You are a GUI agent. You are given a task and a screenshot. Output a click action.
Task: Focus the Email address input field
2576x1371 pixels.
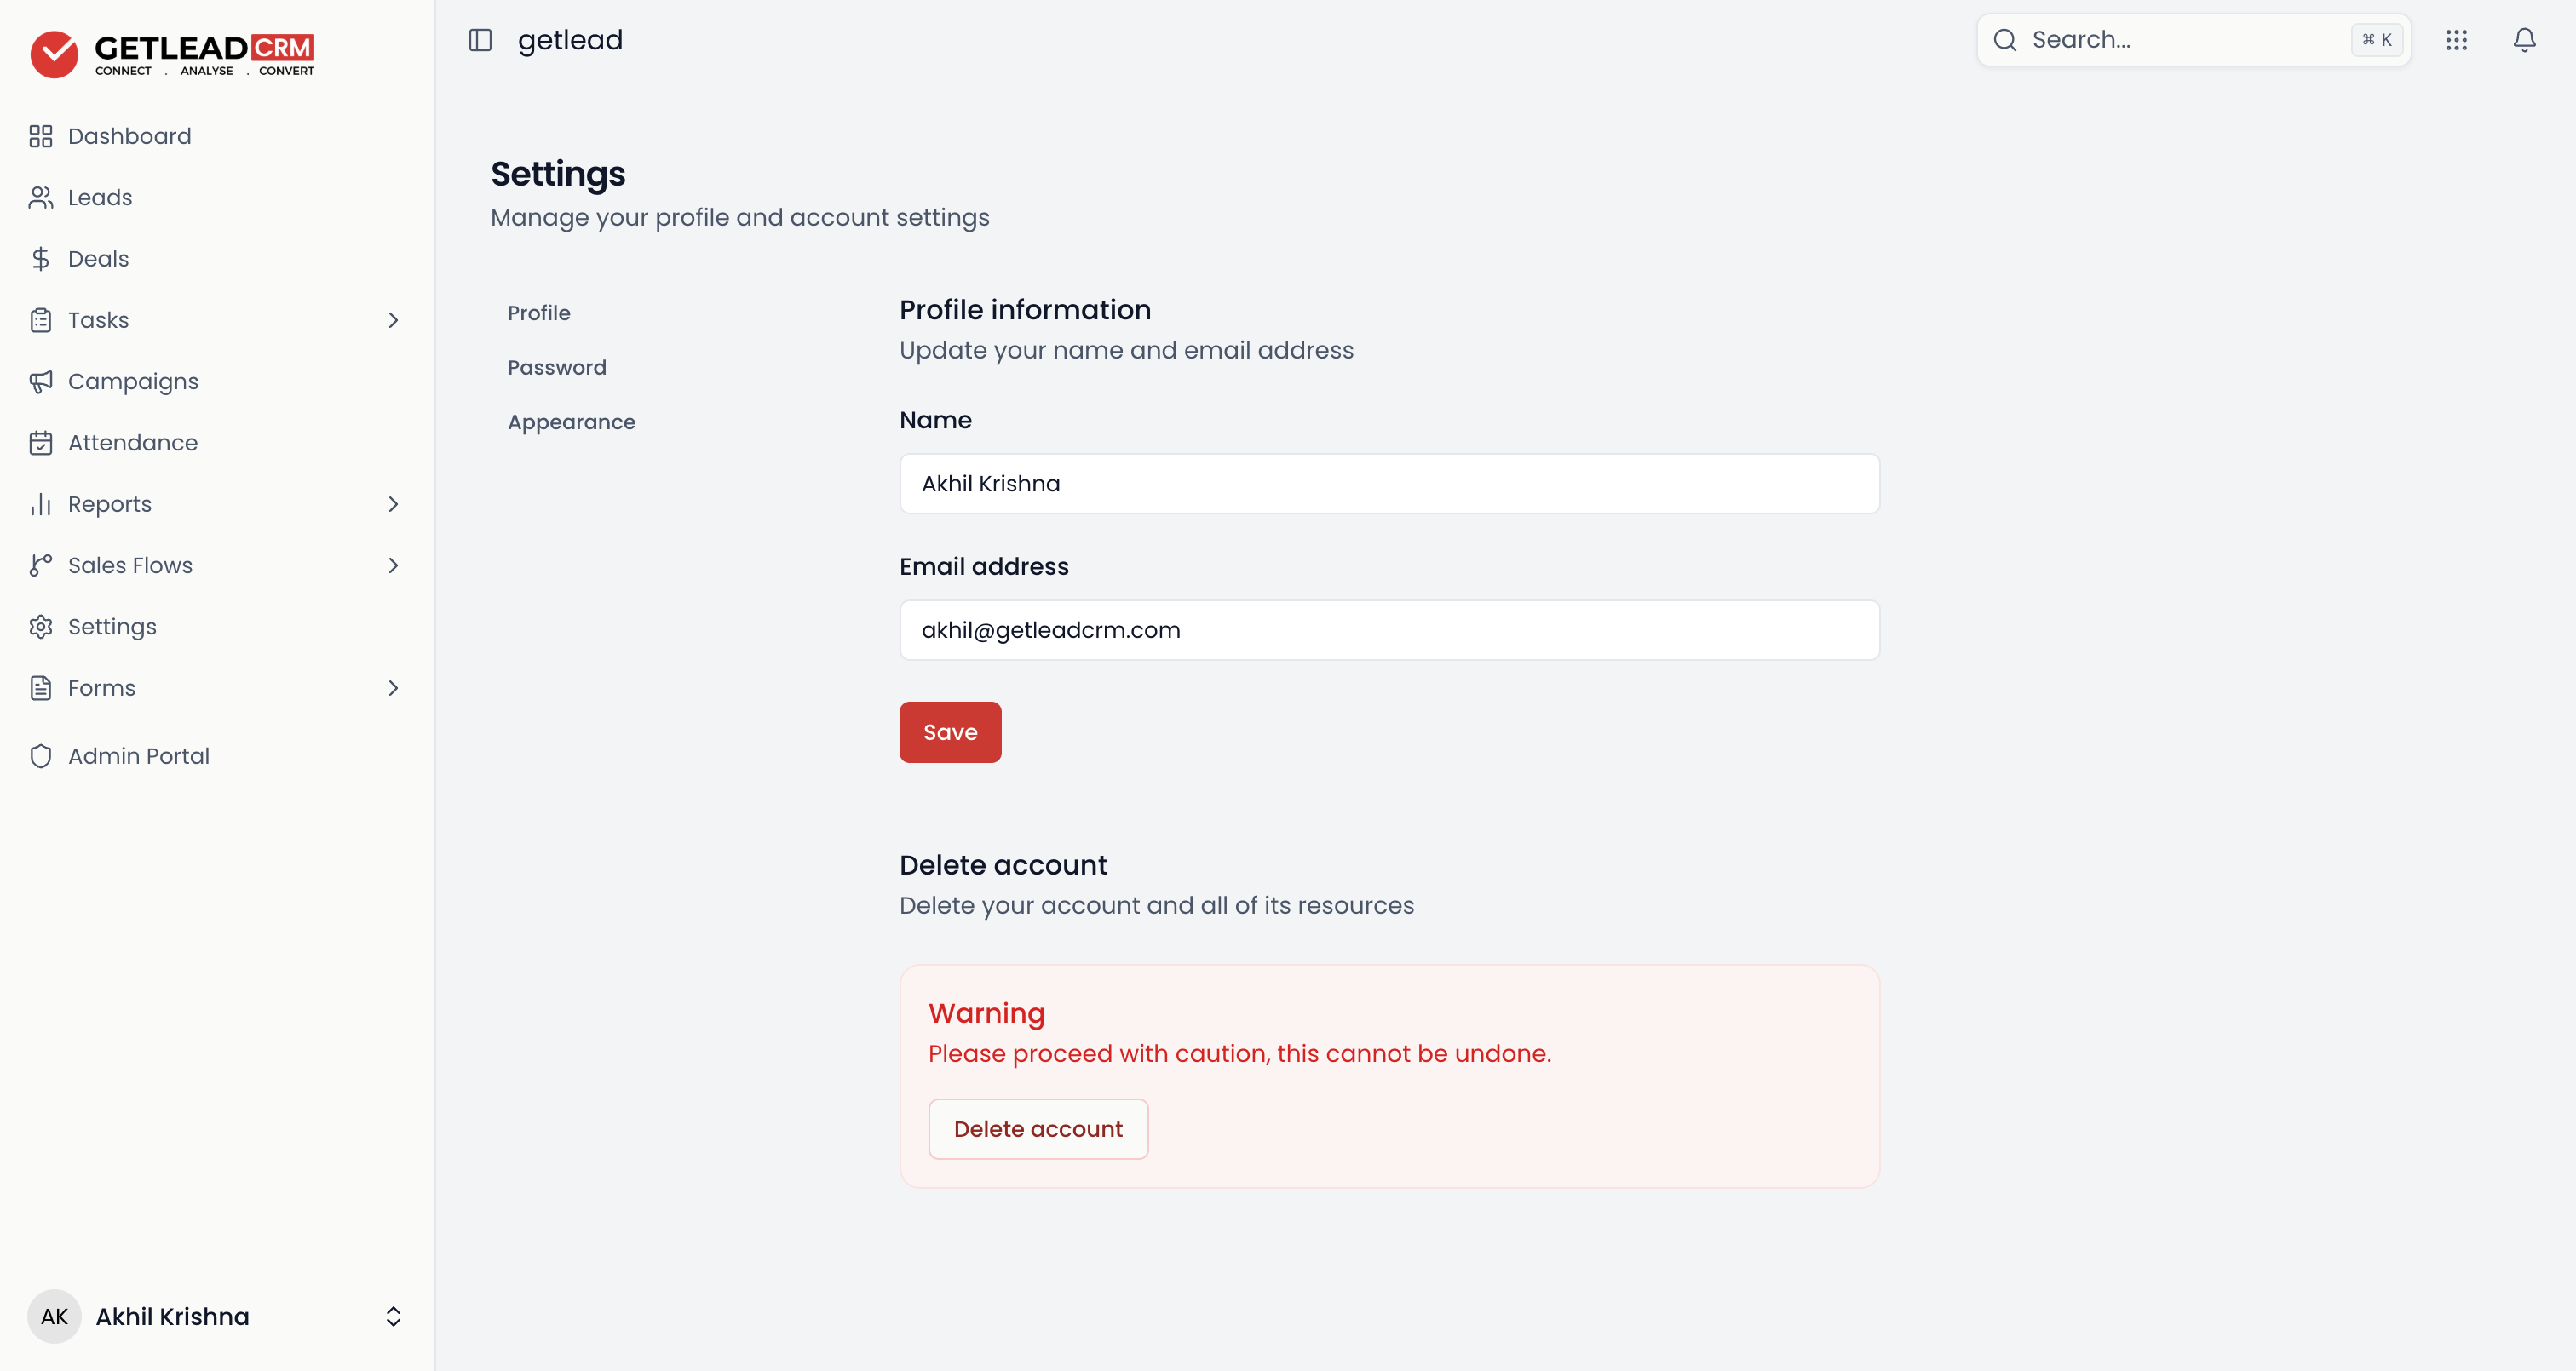point(1389,630)
